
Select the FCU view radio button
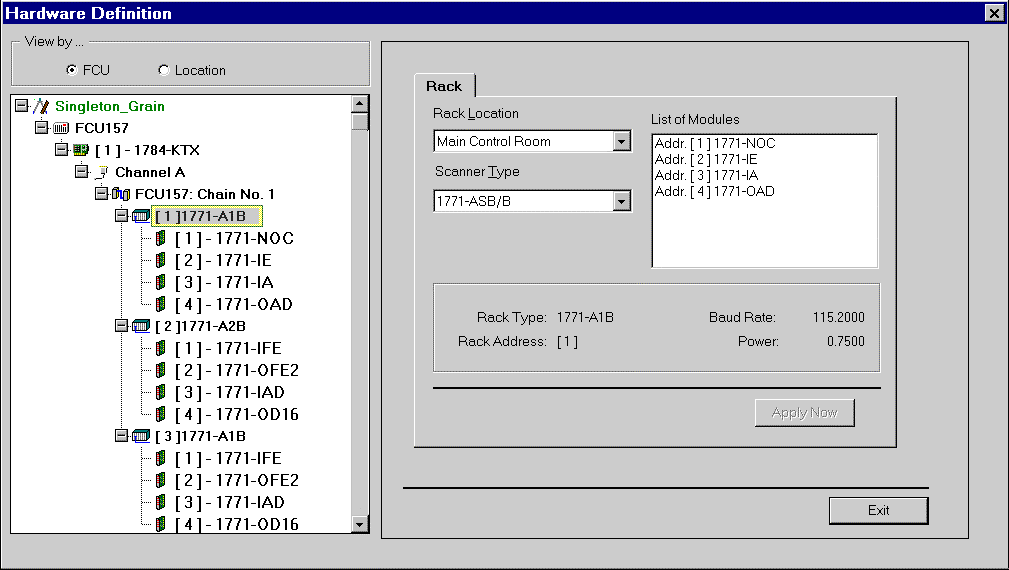pos(71,70)
